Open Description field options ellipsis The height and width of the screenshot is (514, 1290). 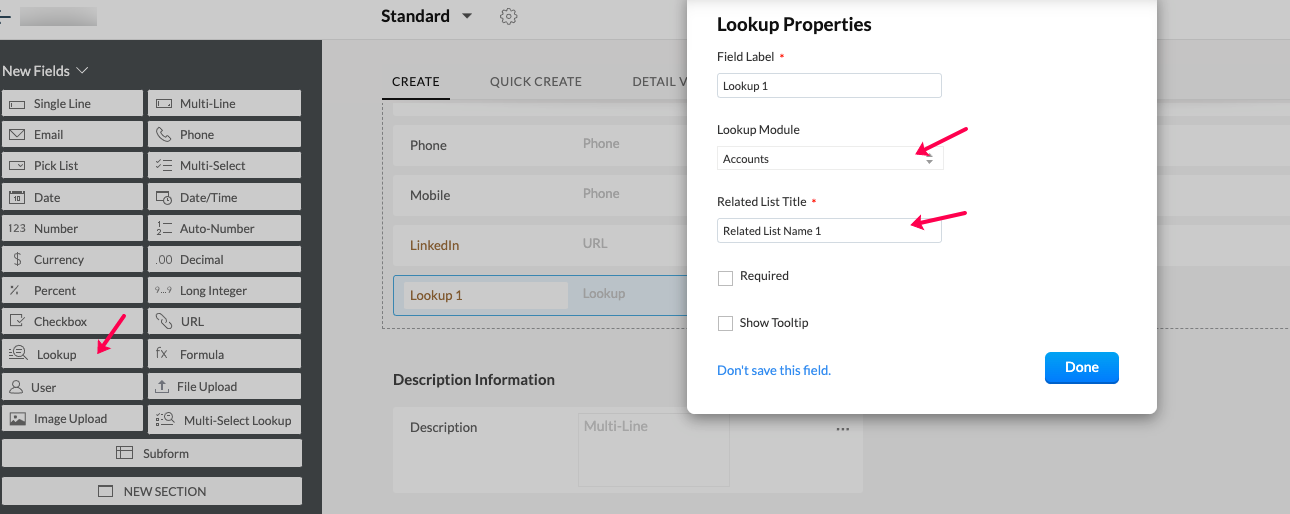(843, 428)
